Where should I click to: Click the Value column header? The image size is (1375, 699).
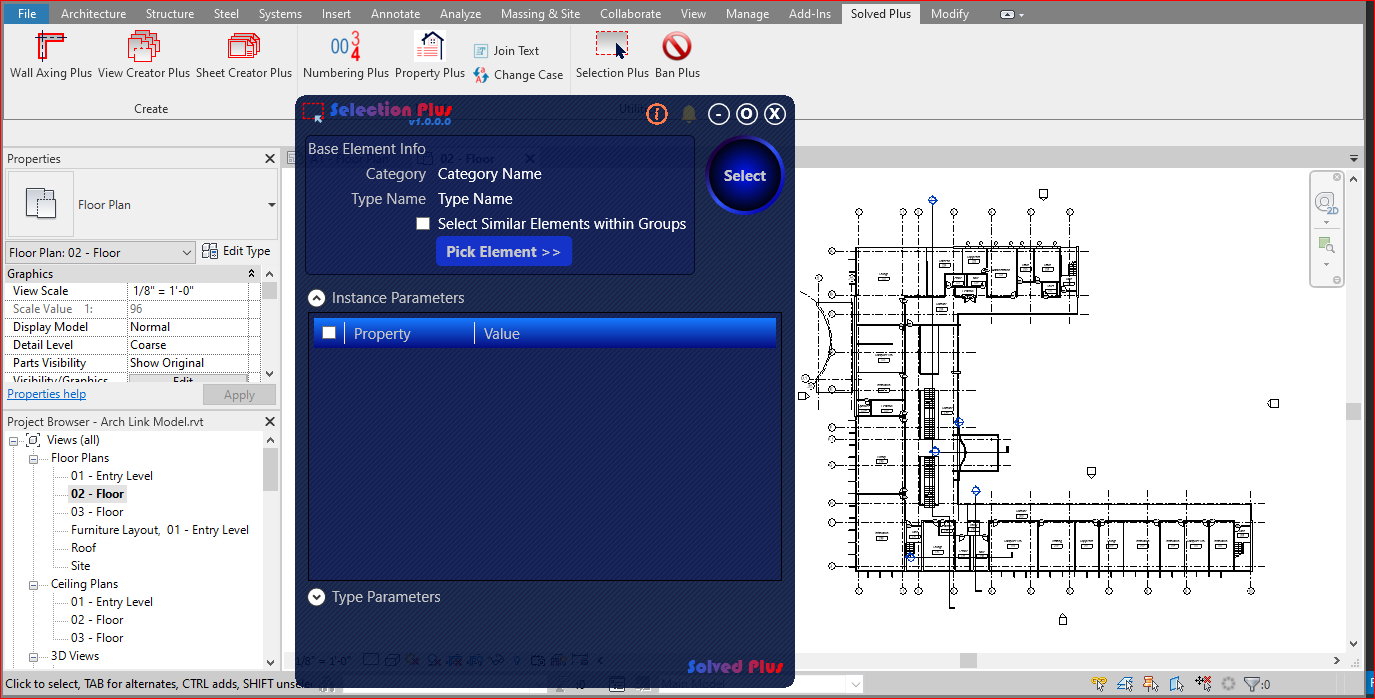[x=626, y=334]
